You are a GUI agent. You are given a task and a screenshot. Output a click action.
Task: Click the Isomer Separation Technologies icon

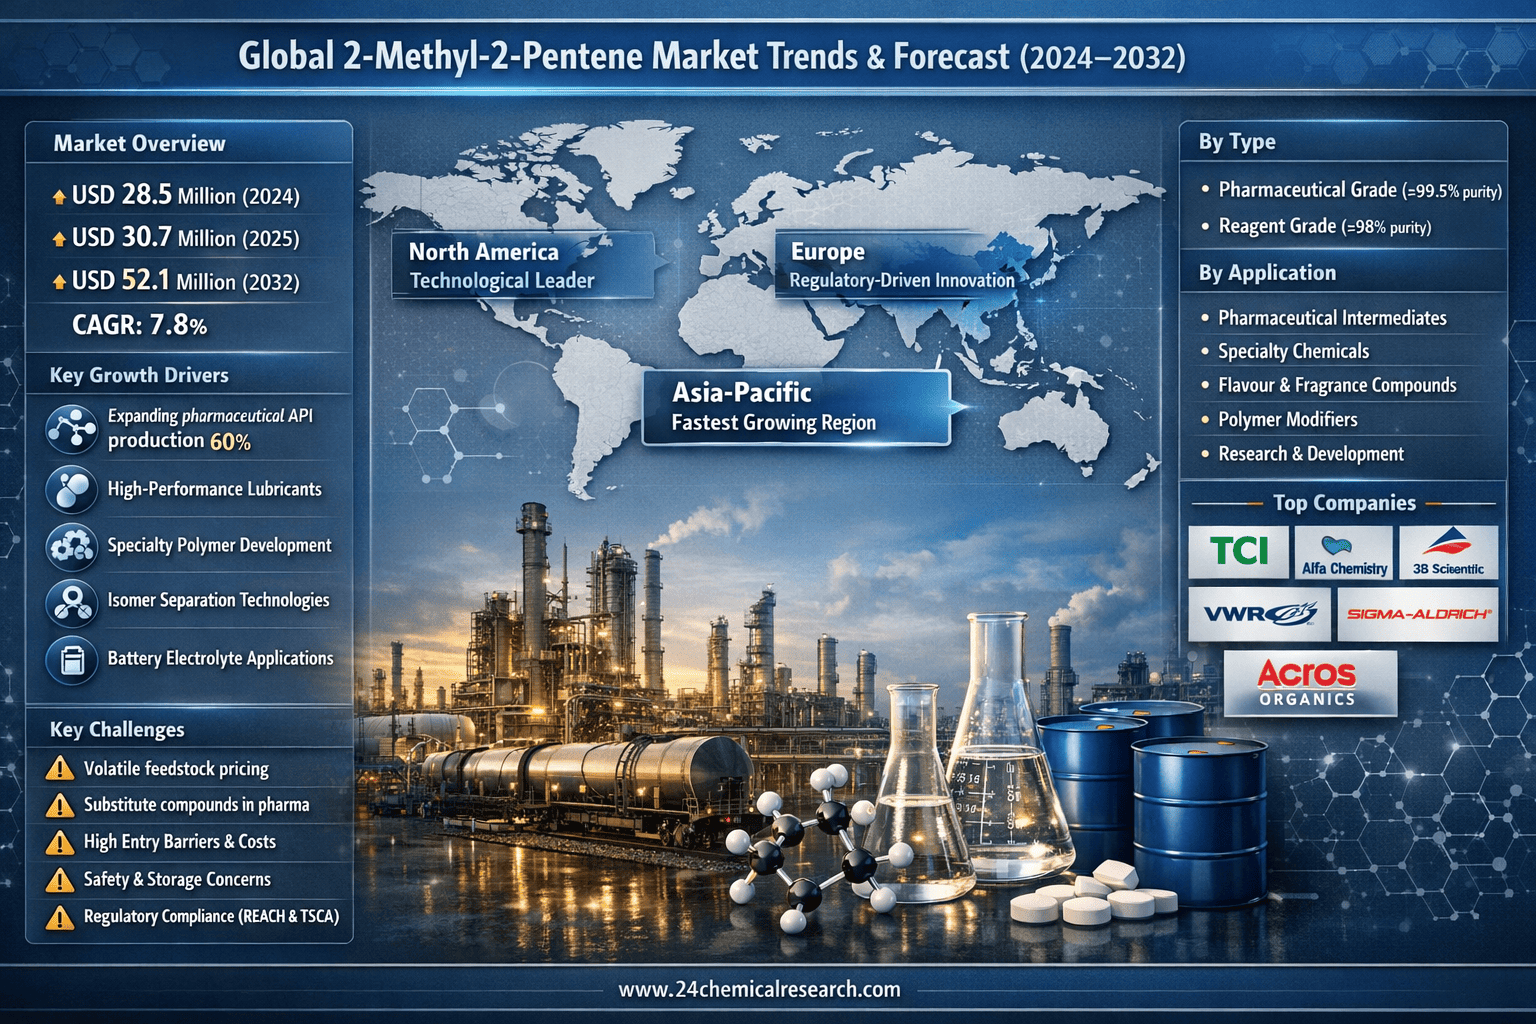click(x=71, y=602)
